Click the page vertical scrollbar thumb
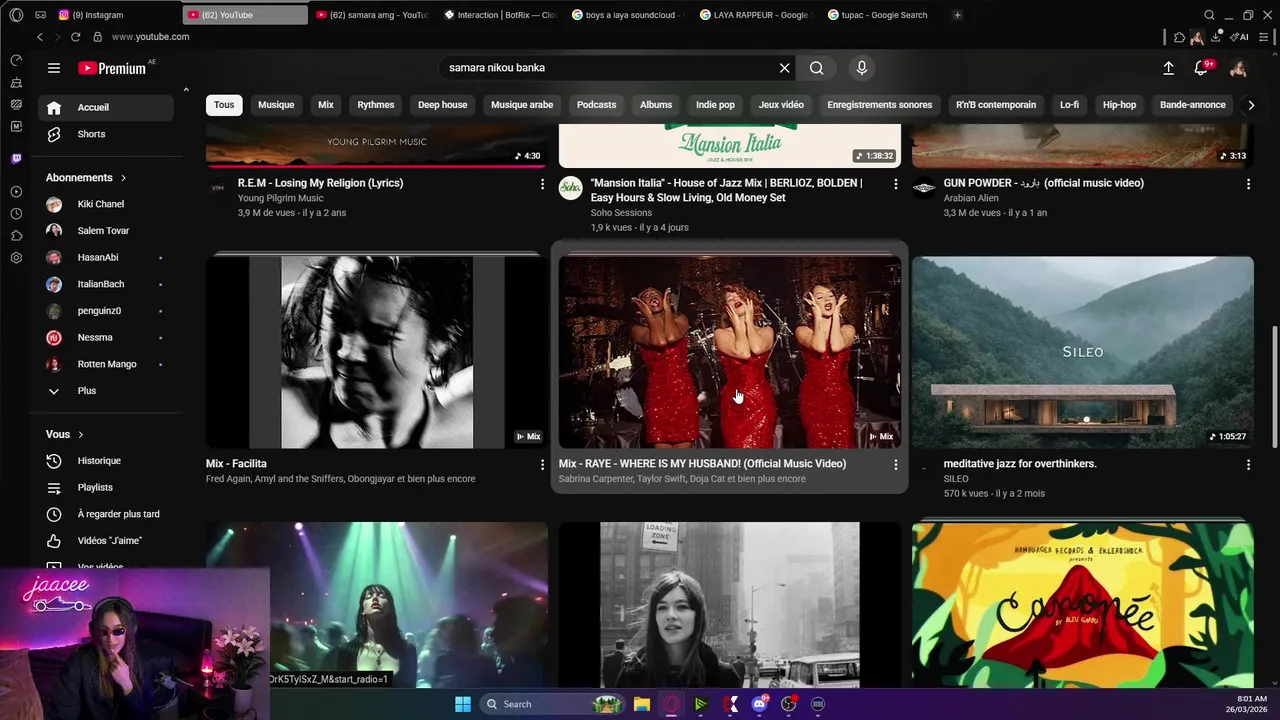Screen dimensions: 1280x720 (1274, 387)
